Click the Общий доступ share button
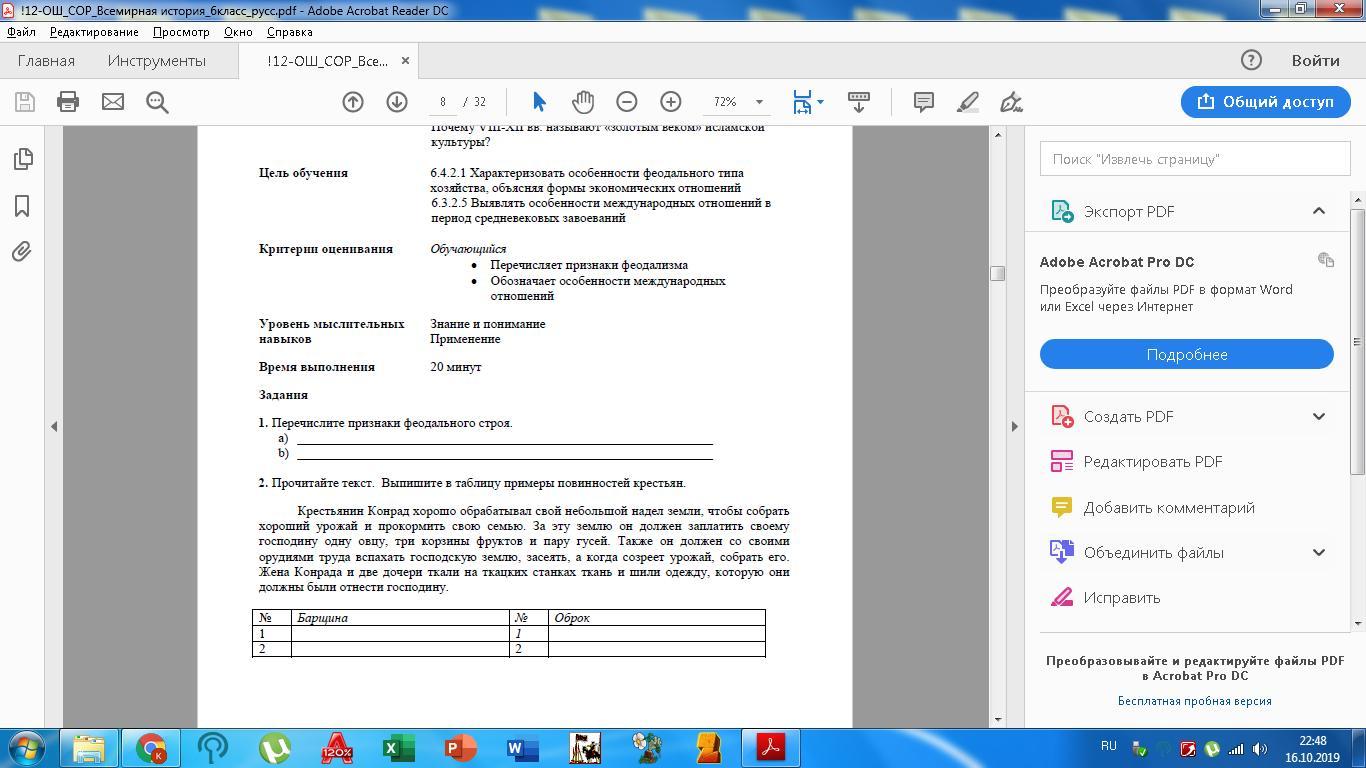 coord(1265,102)
